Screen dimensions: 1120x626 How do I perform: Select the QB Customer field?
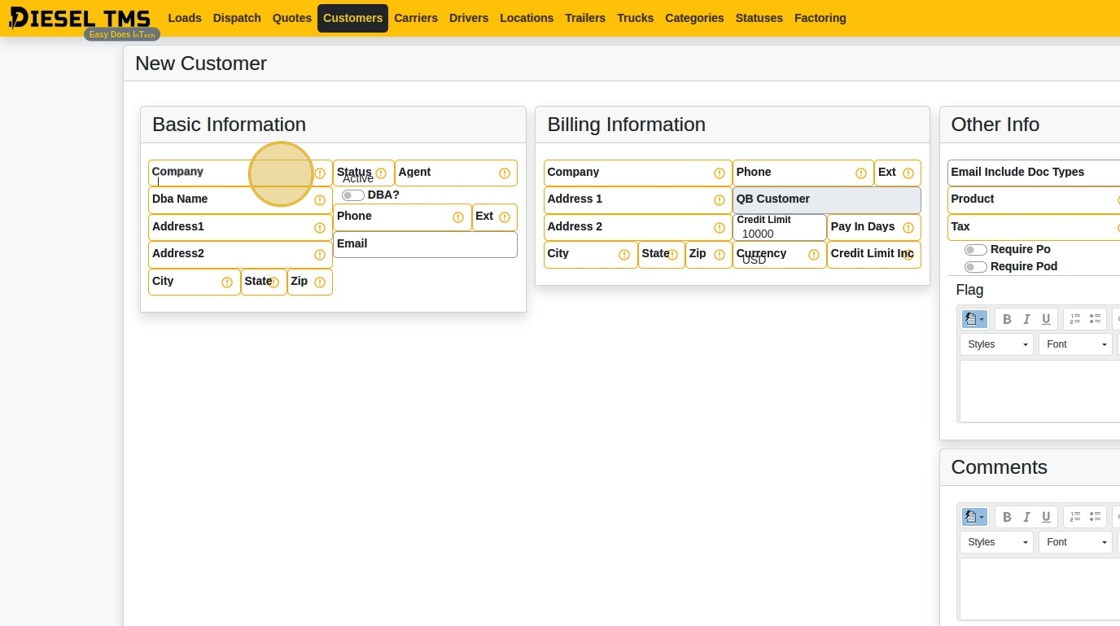[x=826, y=200]
